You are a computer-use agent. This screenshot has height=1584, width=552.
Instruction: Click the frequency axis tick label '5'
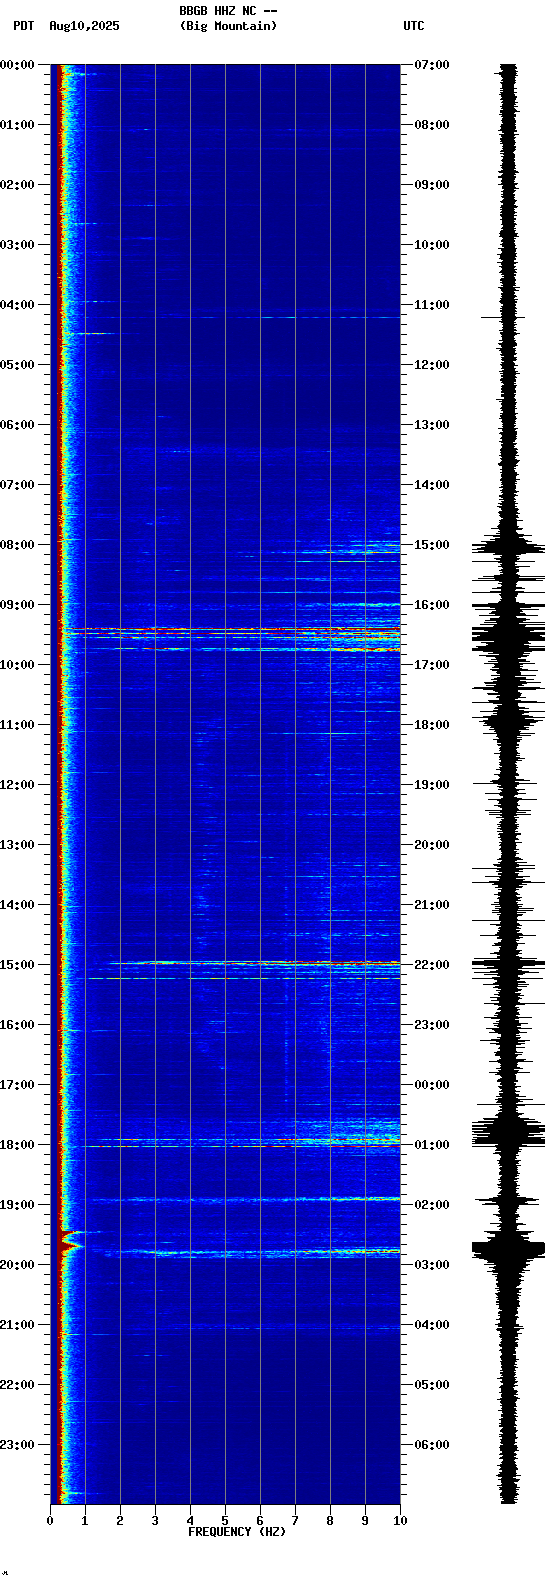click(x=225, y=1521)
